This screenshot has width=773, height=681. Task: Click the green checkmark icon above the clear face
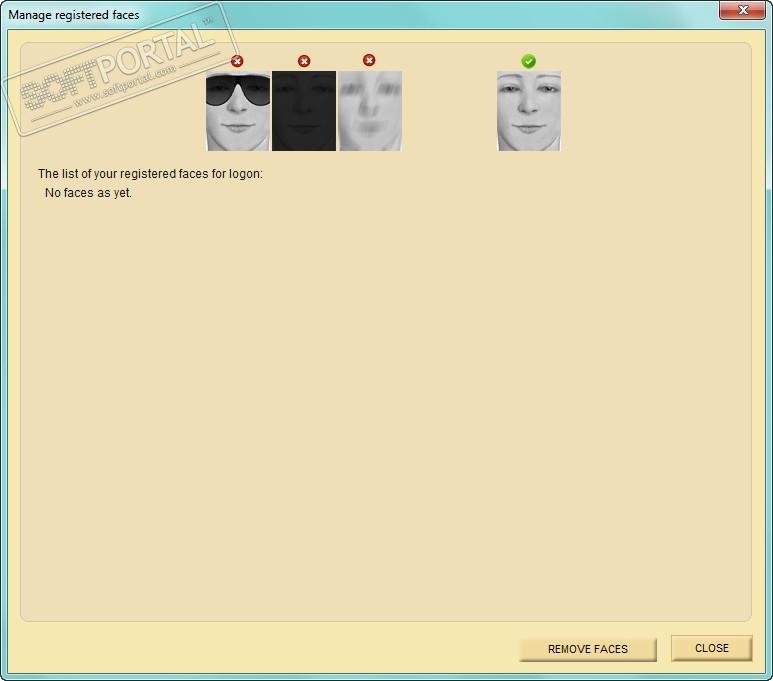[x=528, y=61]
